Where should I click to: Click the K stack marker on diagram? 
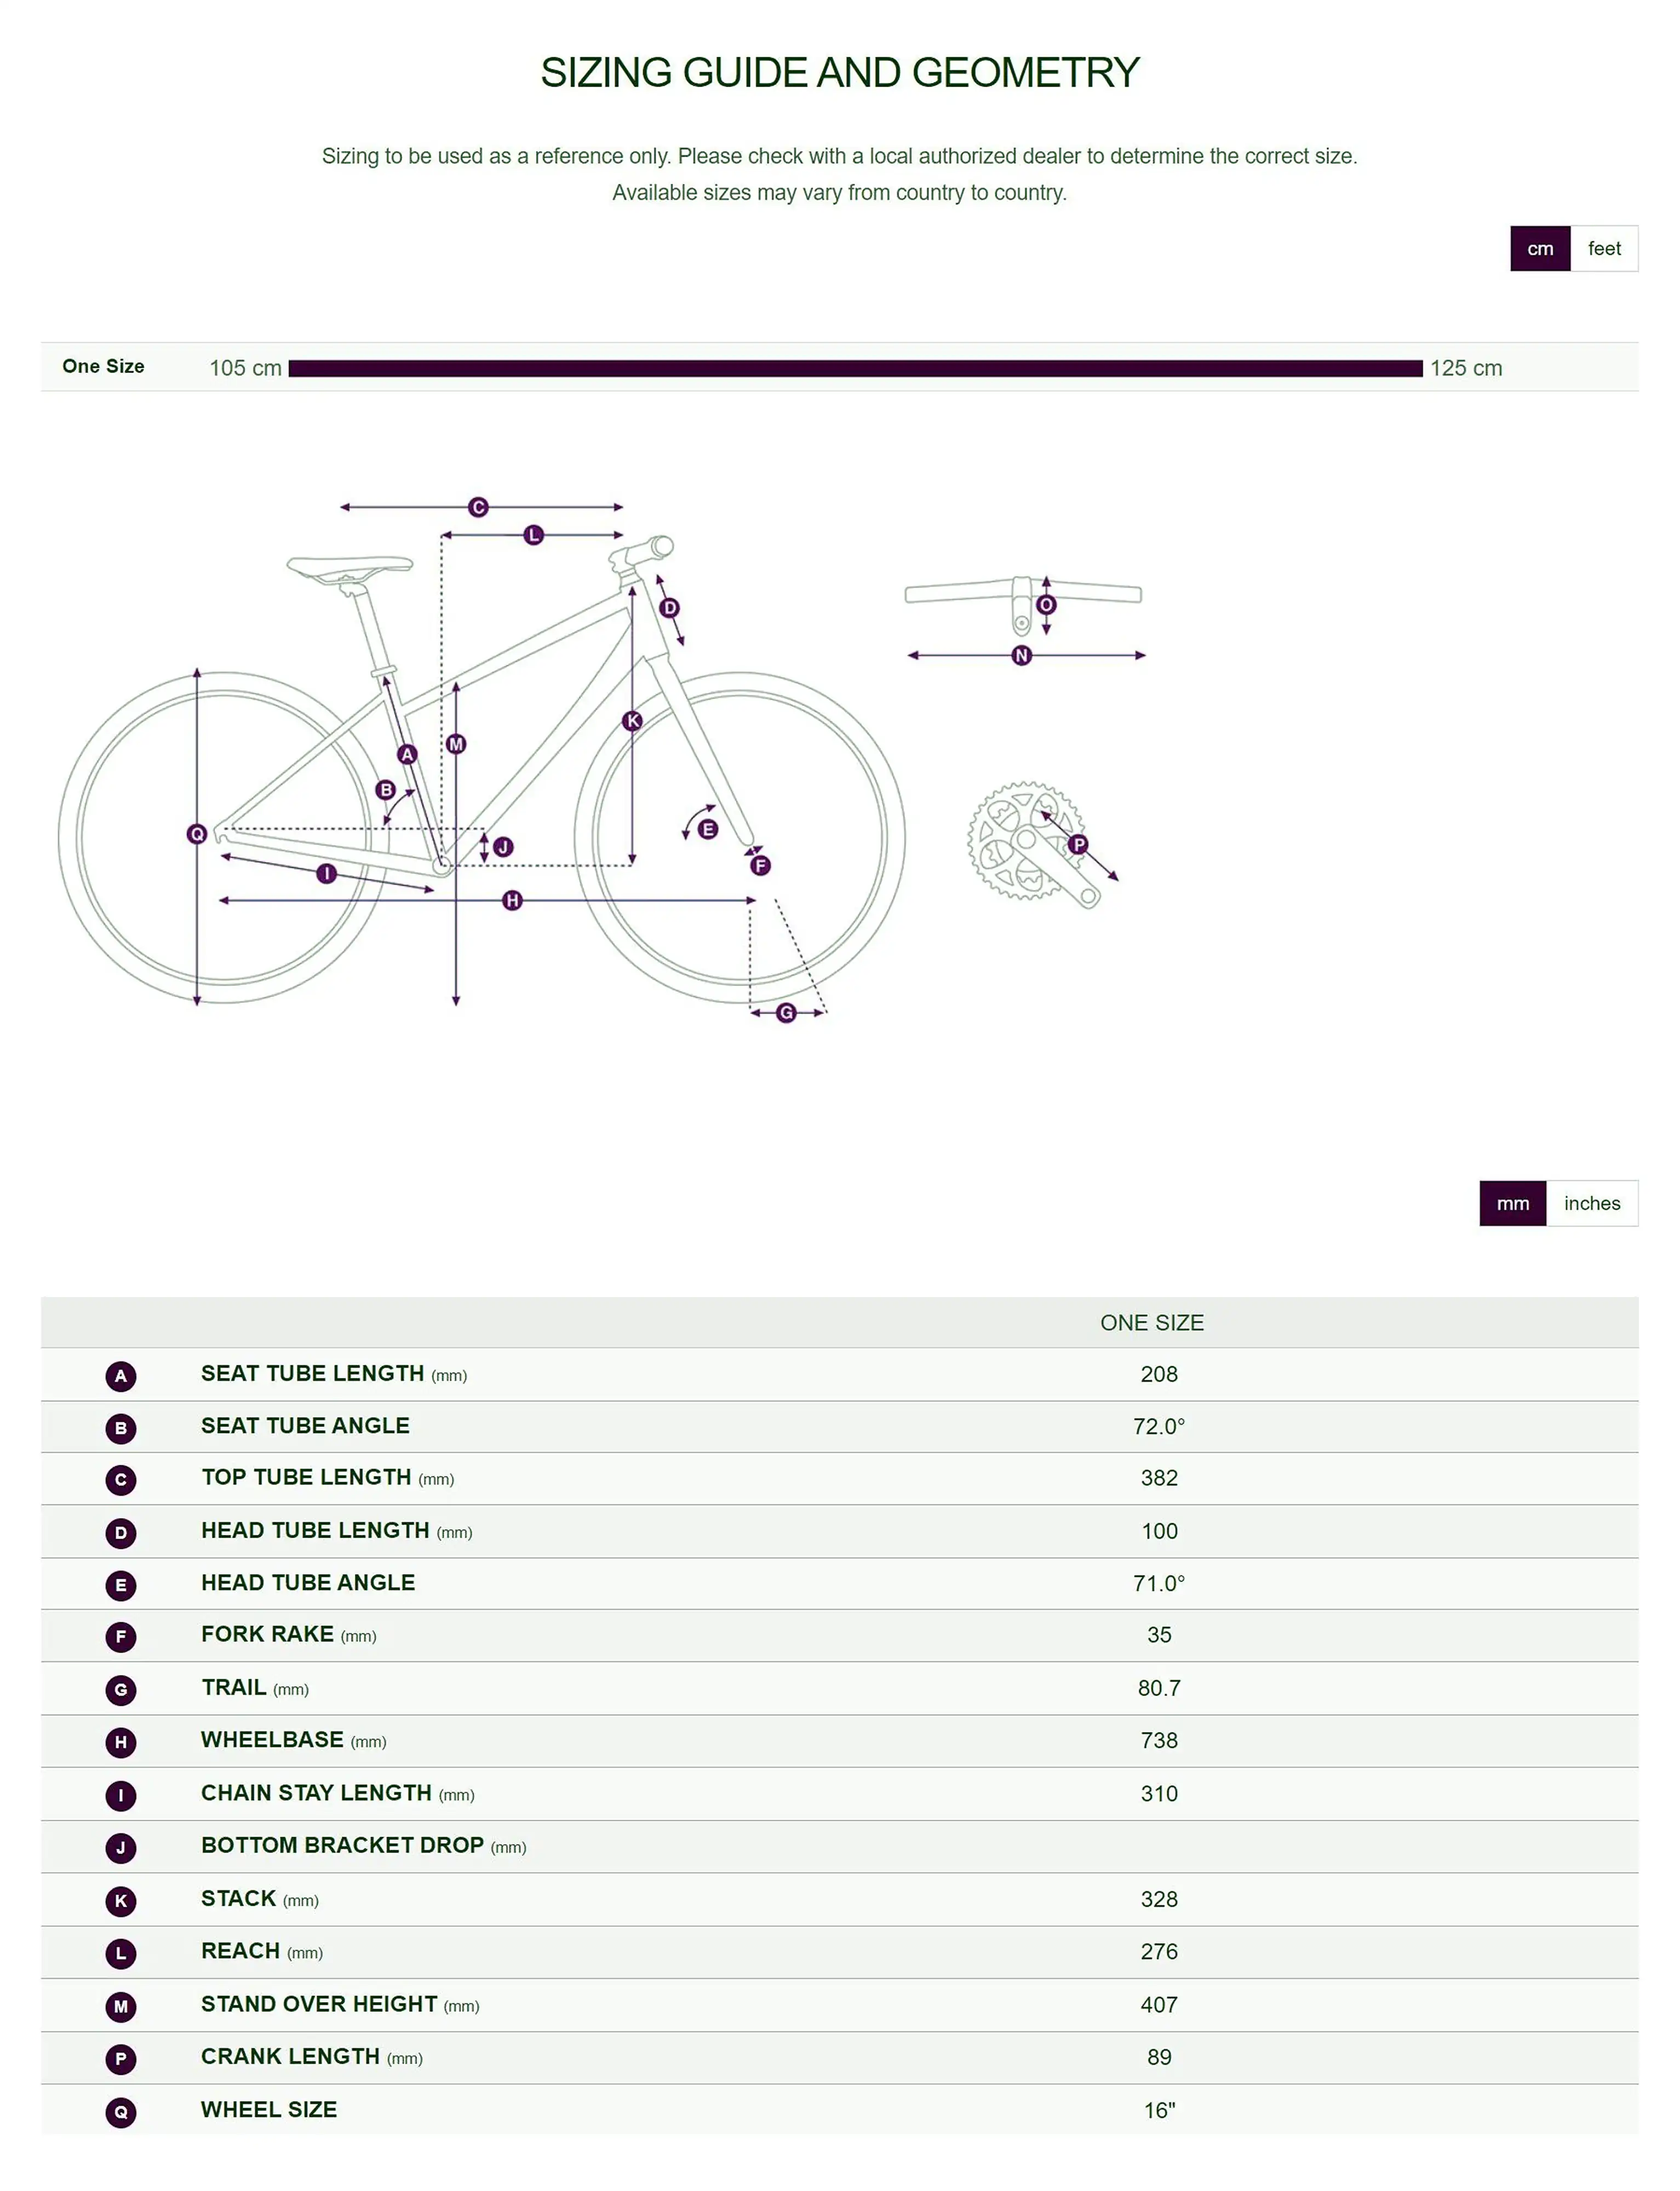click(632, 720)
